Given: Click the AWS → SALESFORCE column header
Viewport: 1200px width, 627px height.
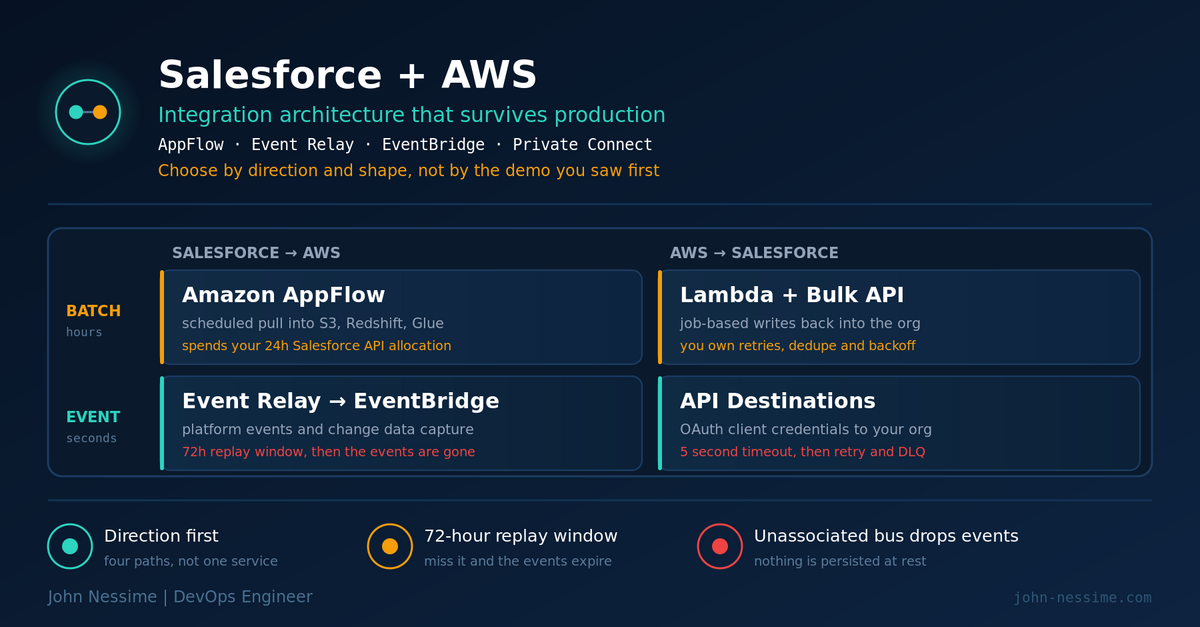Looking at the screenshot, I should pos(754,253).
